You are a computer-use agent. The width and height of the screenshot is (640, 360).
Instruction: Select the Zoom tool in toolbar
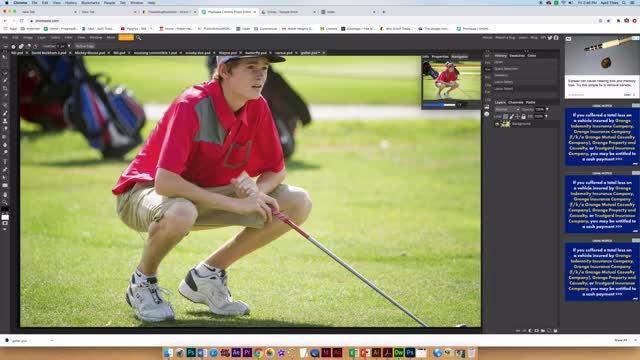coord(5,202)
